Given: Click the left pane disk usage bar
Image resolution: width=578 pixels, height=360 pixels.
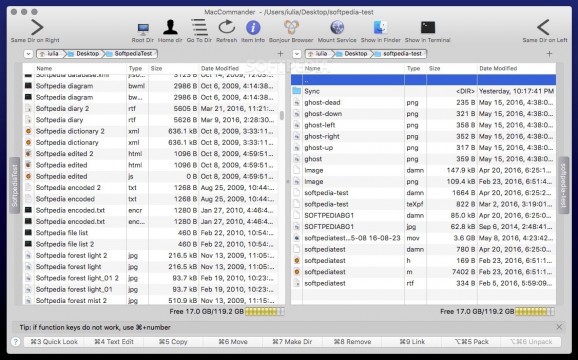Looking at the screenshot, I should click(265, 312).
